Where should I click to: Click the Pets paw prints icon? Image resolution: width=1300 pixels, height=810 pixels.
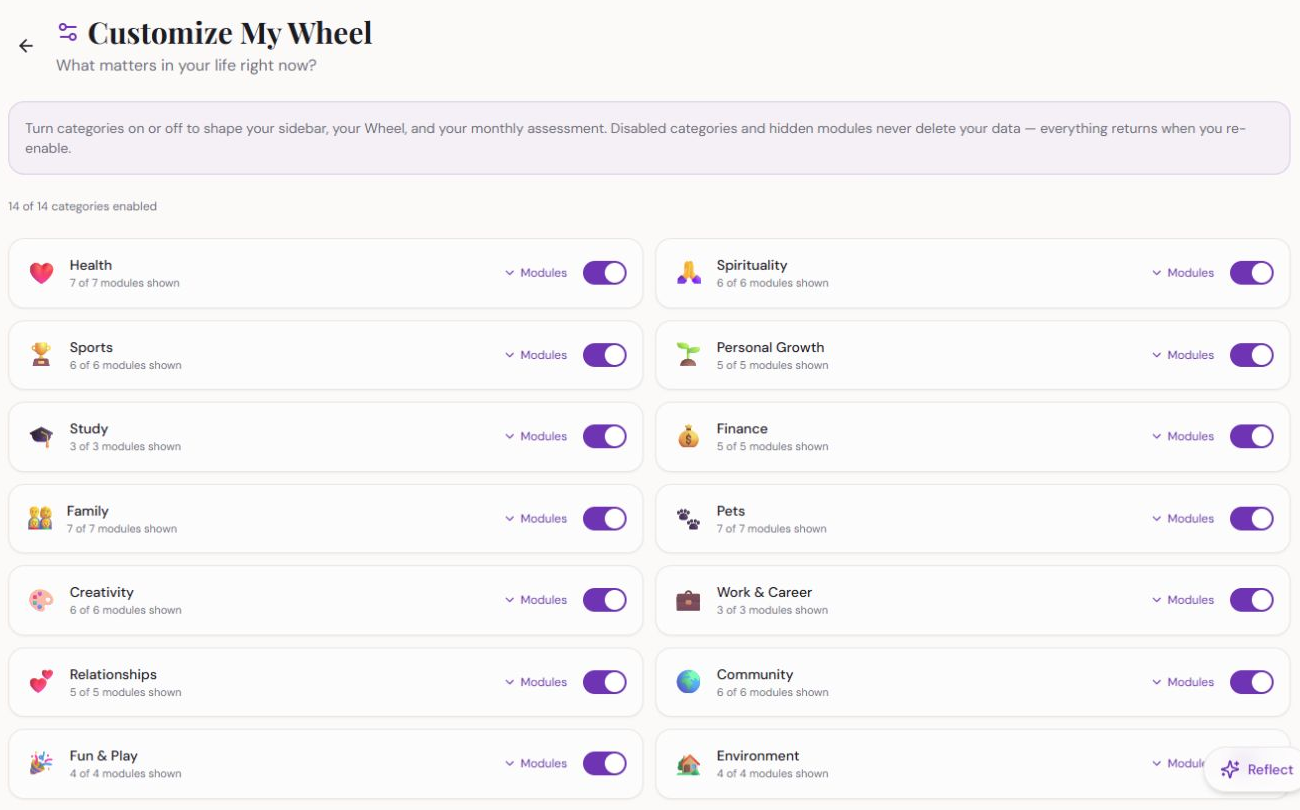tap(688, 519)
